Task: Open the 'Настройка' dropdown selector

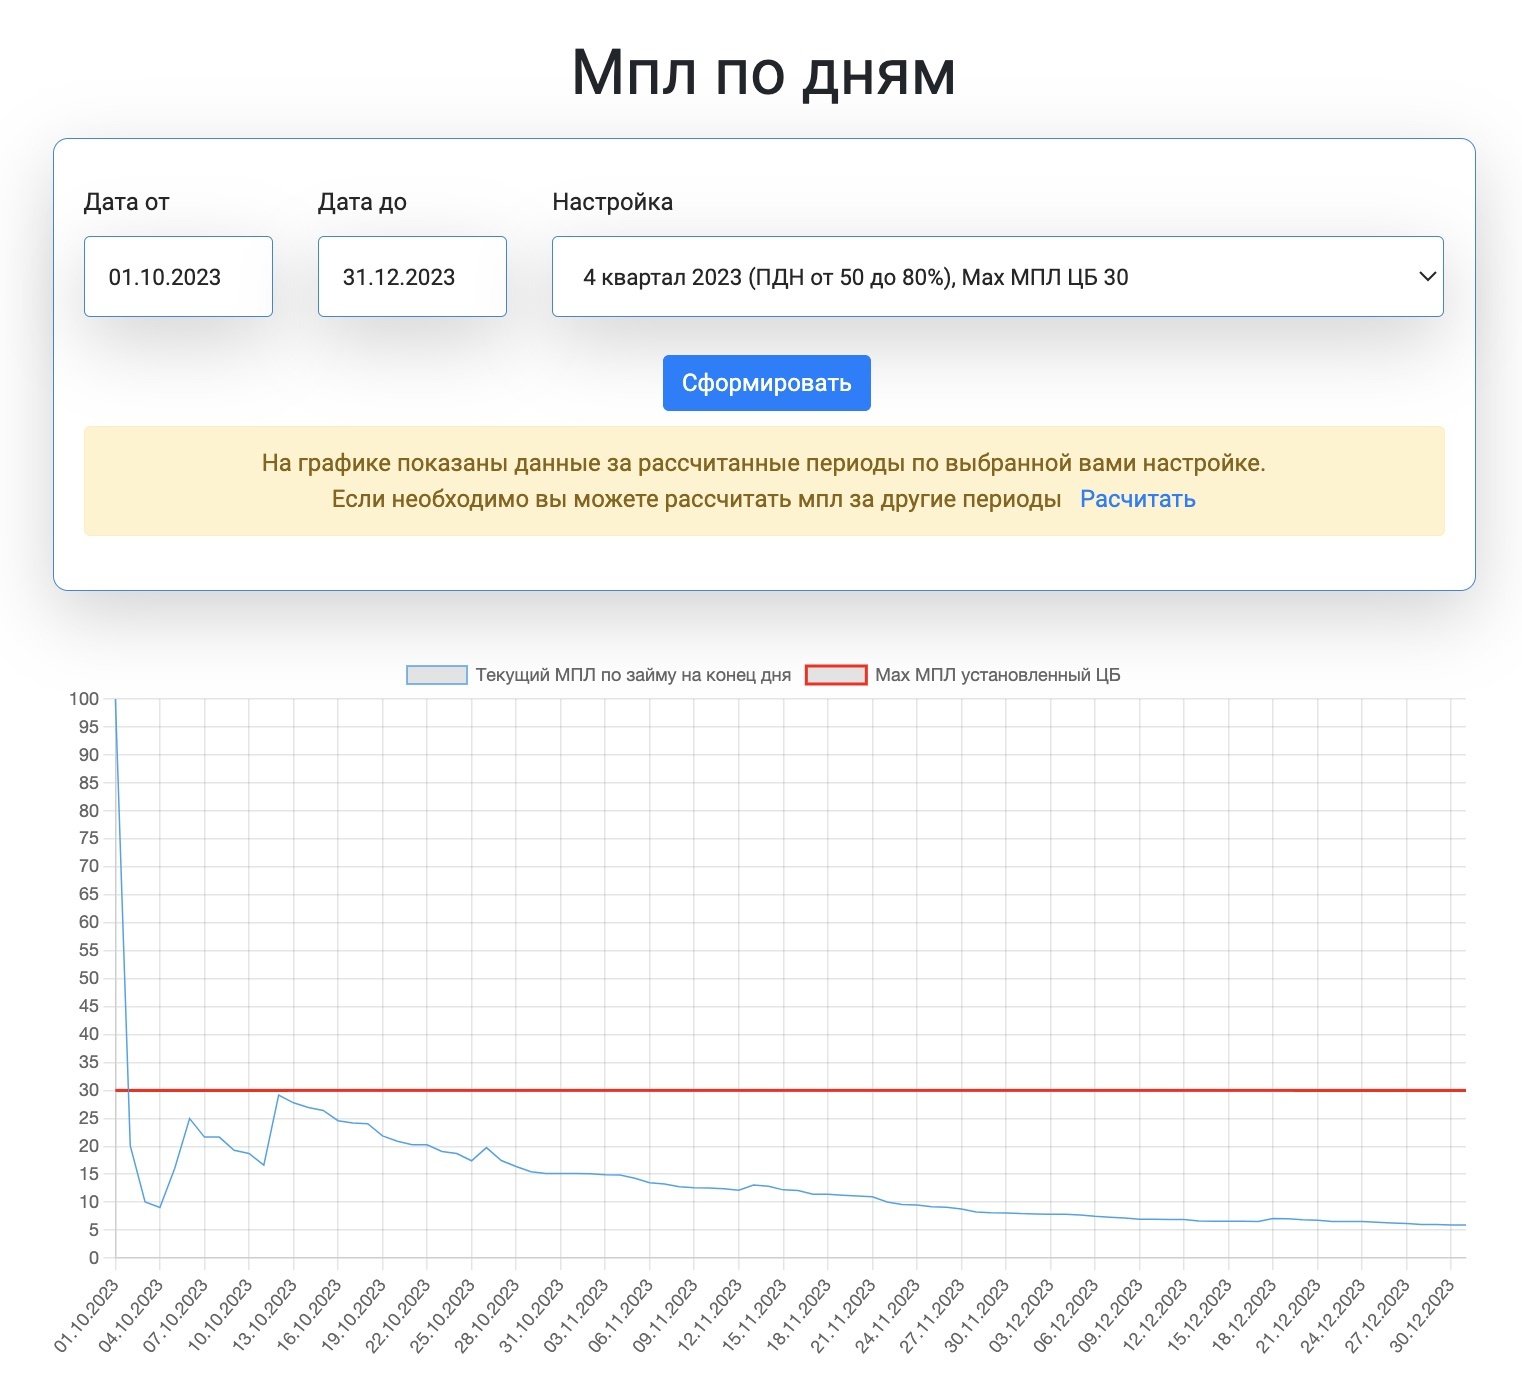Action: [x=997, y=277]
